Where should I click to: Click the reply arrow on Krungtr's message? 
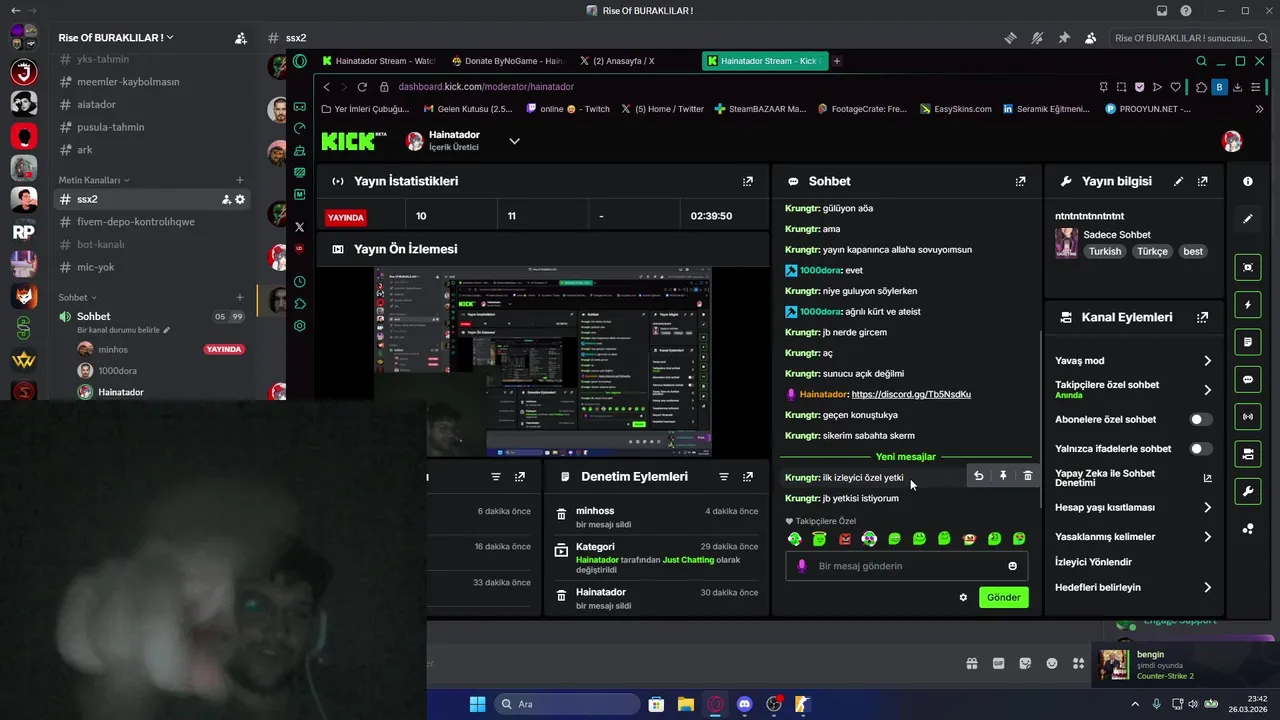pos(978,476)
